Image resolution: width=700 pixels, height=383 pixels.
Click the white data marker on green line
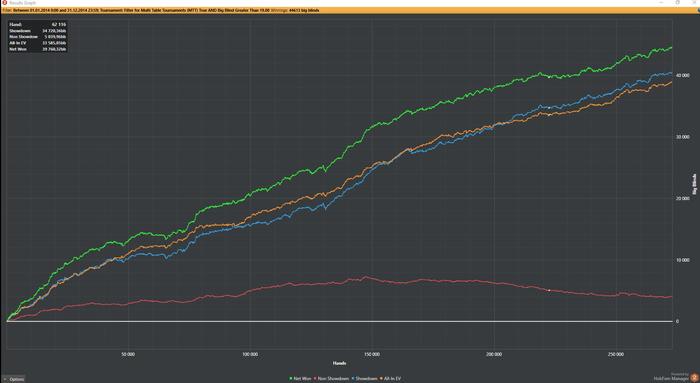549,77
